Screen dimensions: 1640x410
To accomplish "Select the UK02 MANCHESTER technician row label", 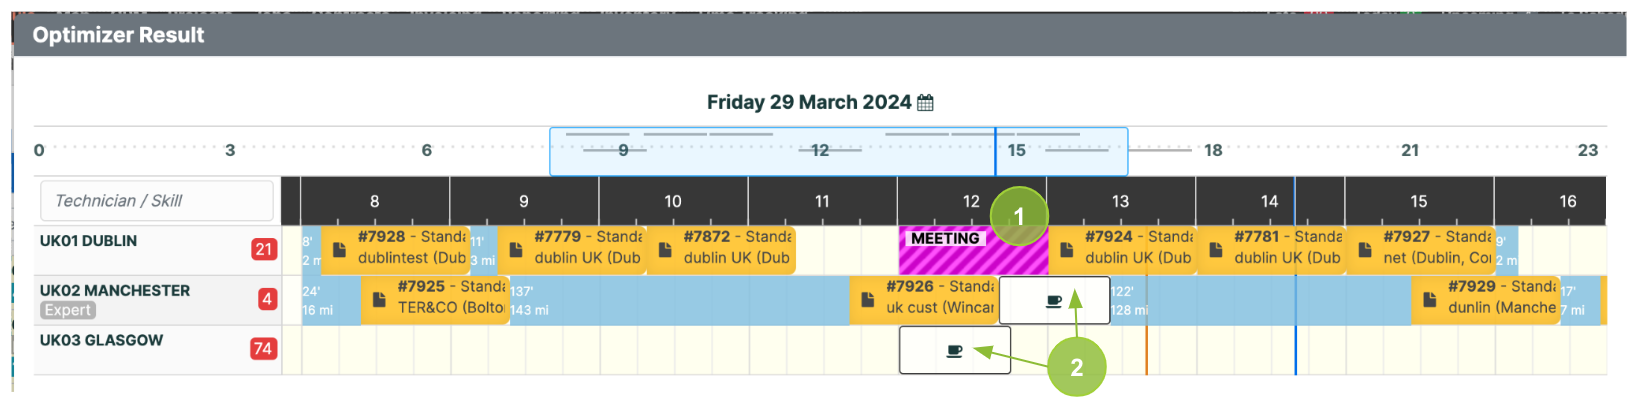I will pyautogui.click(x=115, y=291).
